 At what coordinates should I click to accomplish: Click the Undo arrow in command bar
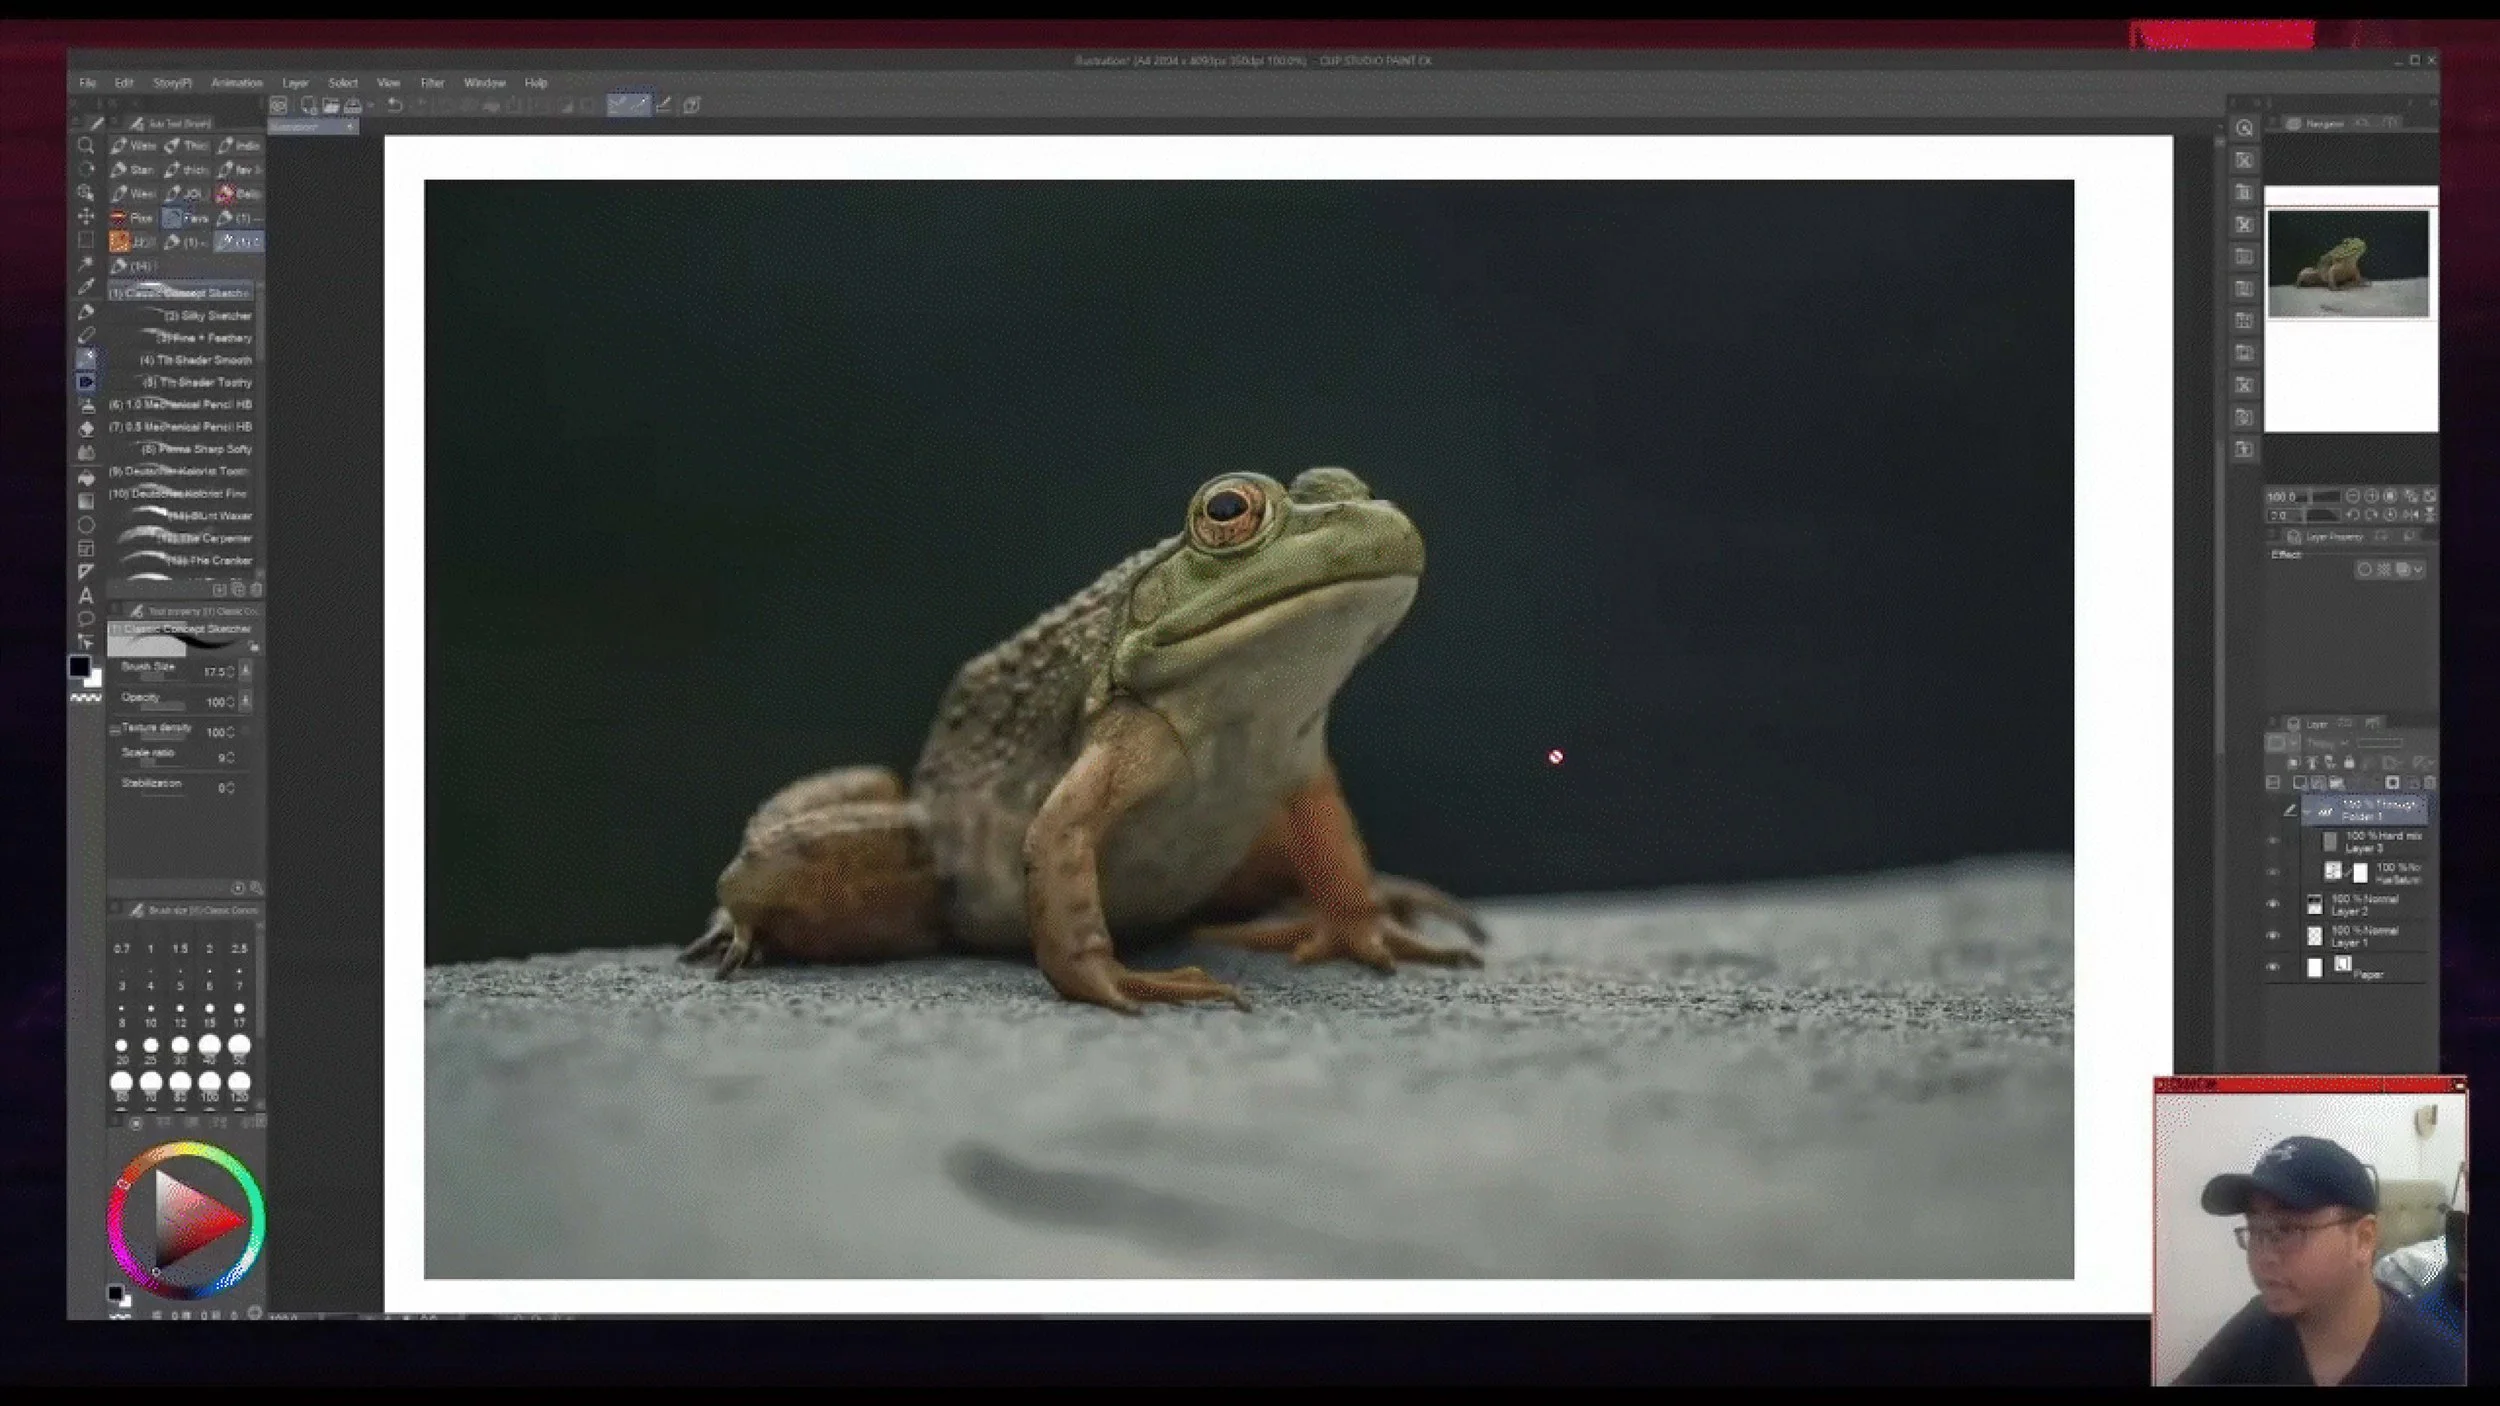(x=395, y=105)
